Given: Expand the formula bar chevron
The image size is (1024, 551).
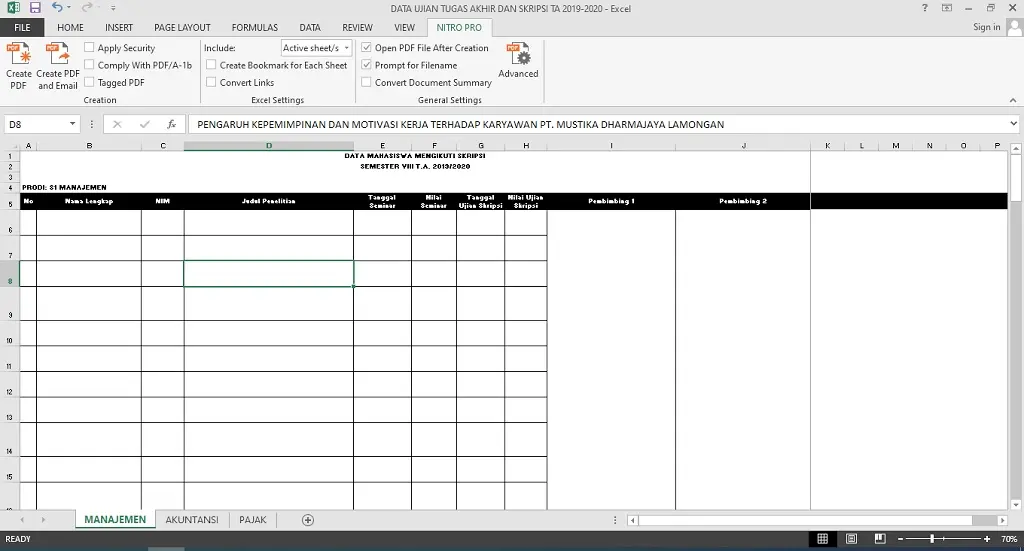Looking at the screenshot, I should (x=1013, y=123).
